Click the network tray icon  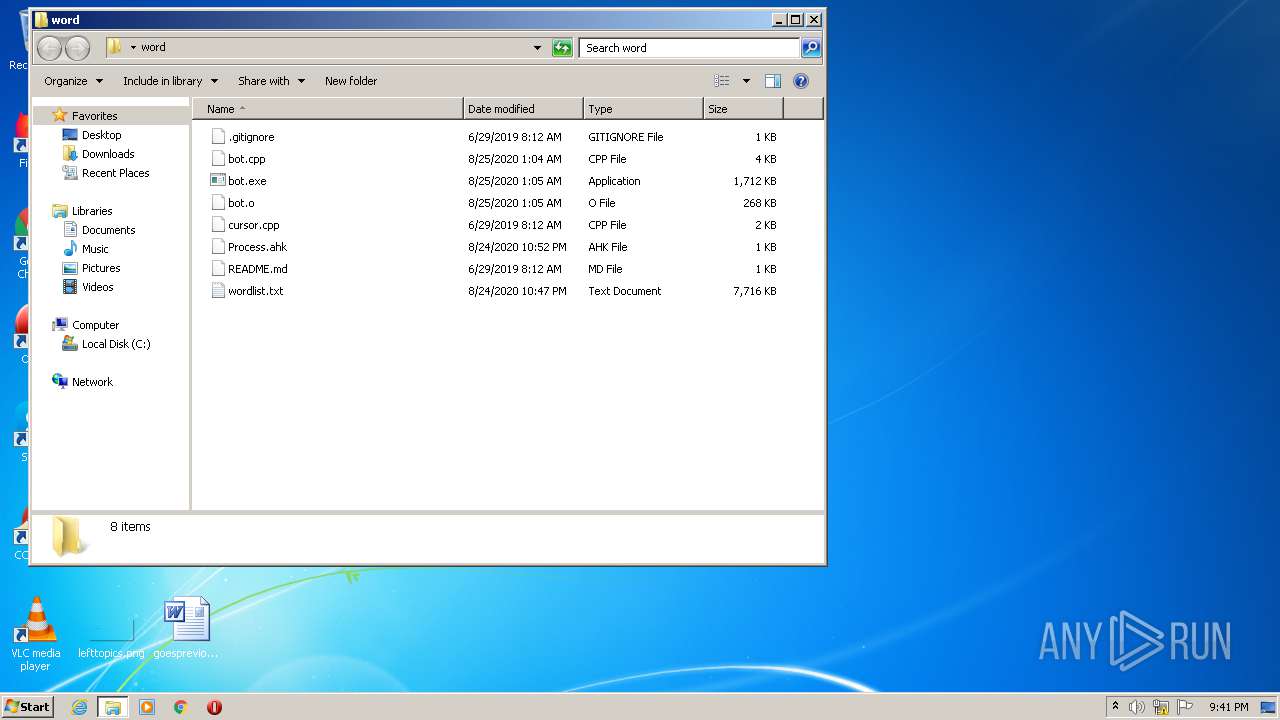pos(1161,707)
